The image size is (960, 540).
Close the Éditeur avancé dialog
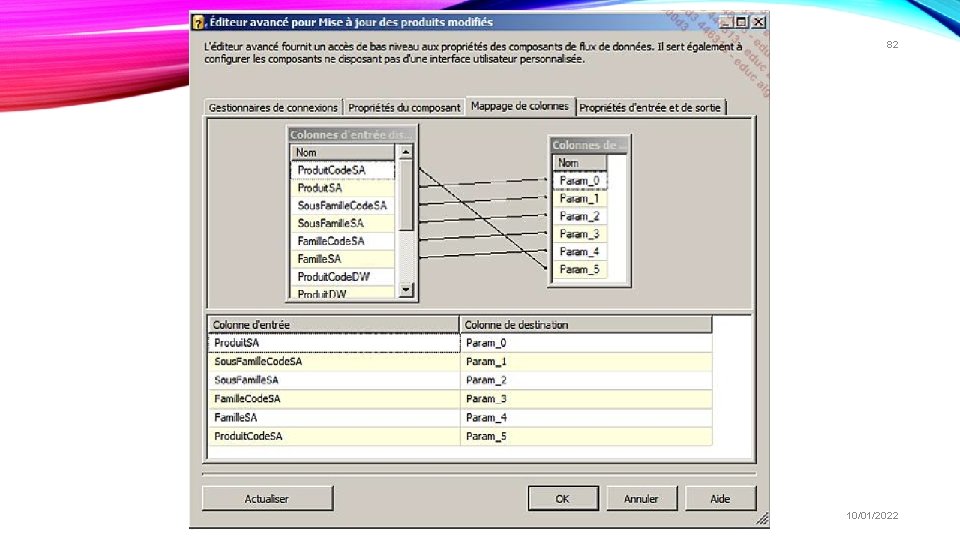coord(759,22)
